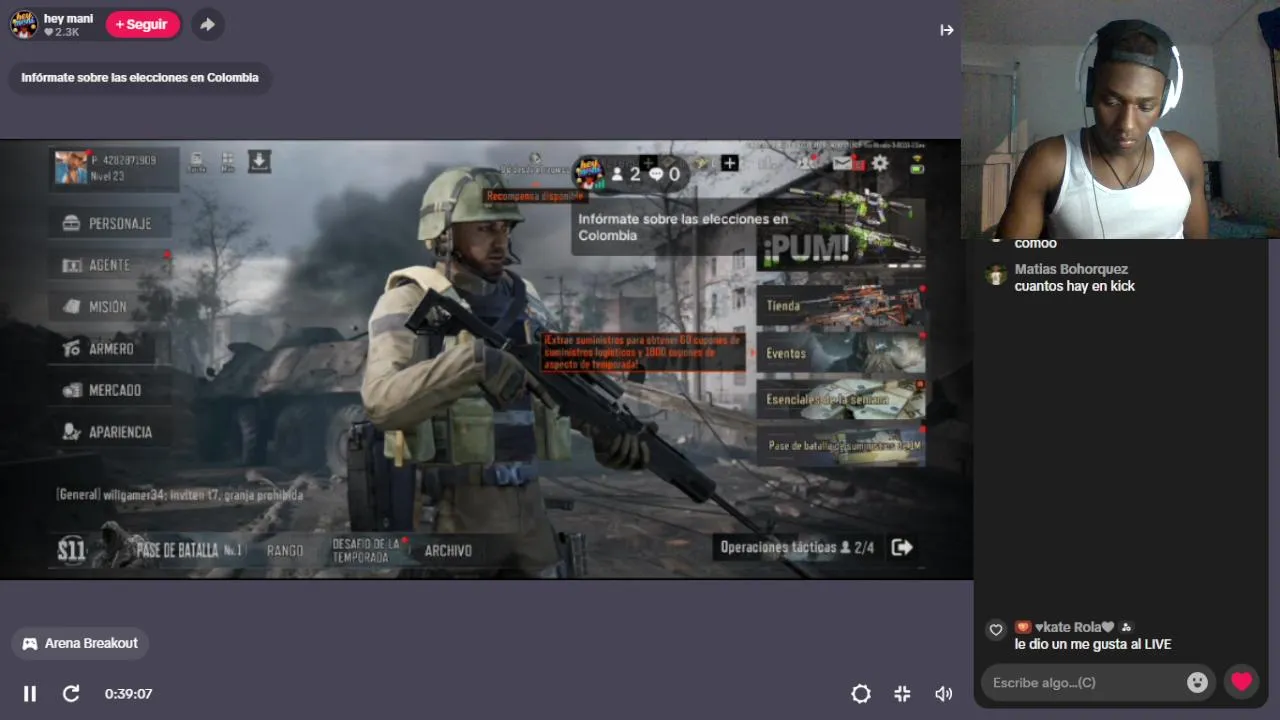The width and height of the screenshot is (1280, 720).
Task: Open the Tienda shop banner
Action: [x=841, y=305]
